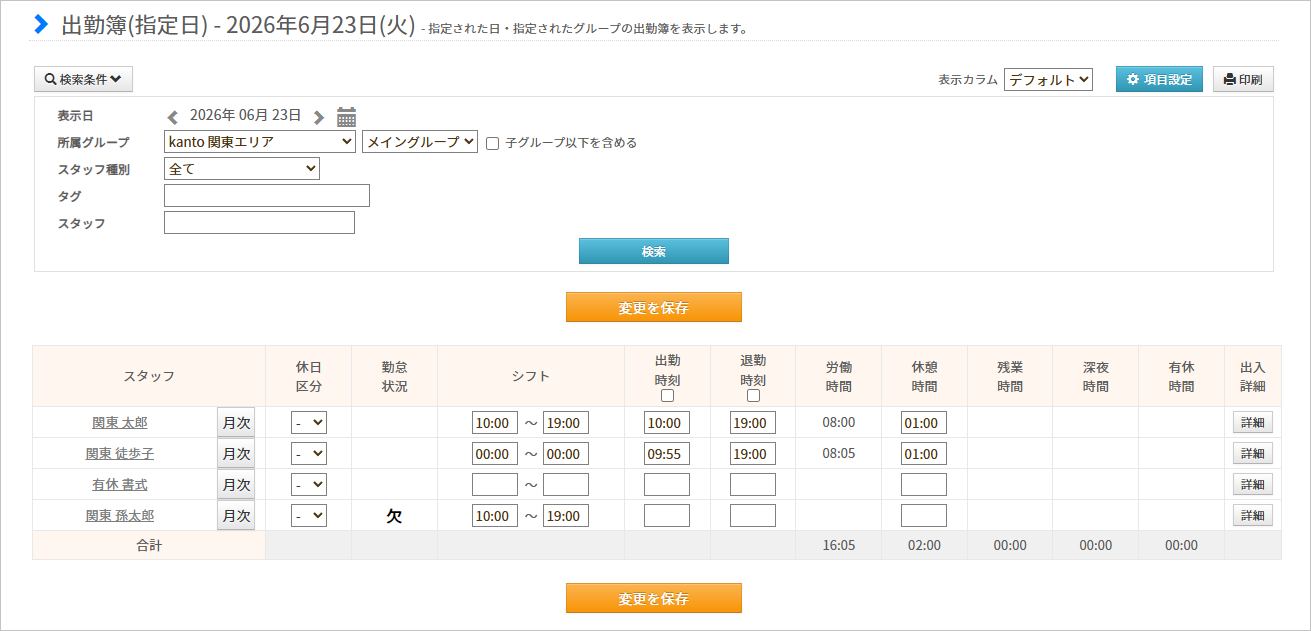
Task: Open 詳細 for 有休 書式
Action: coord(1253,485)
